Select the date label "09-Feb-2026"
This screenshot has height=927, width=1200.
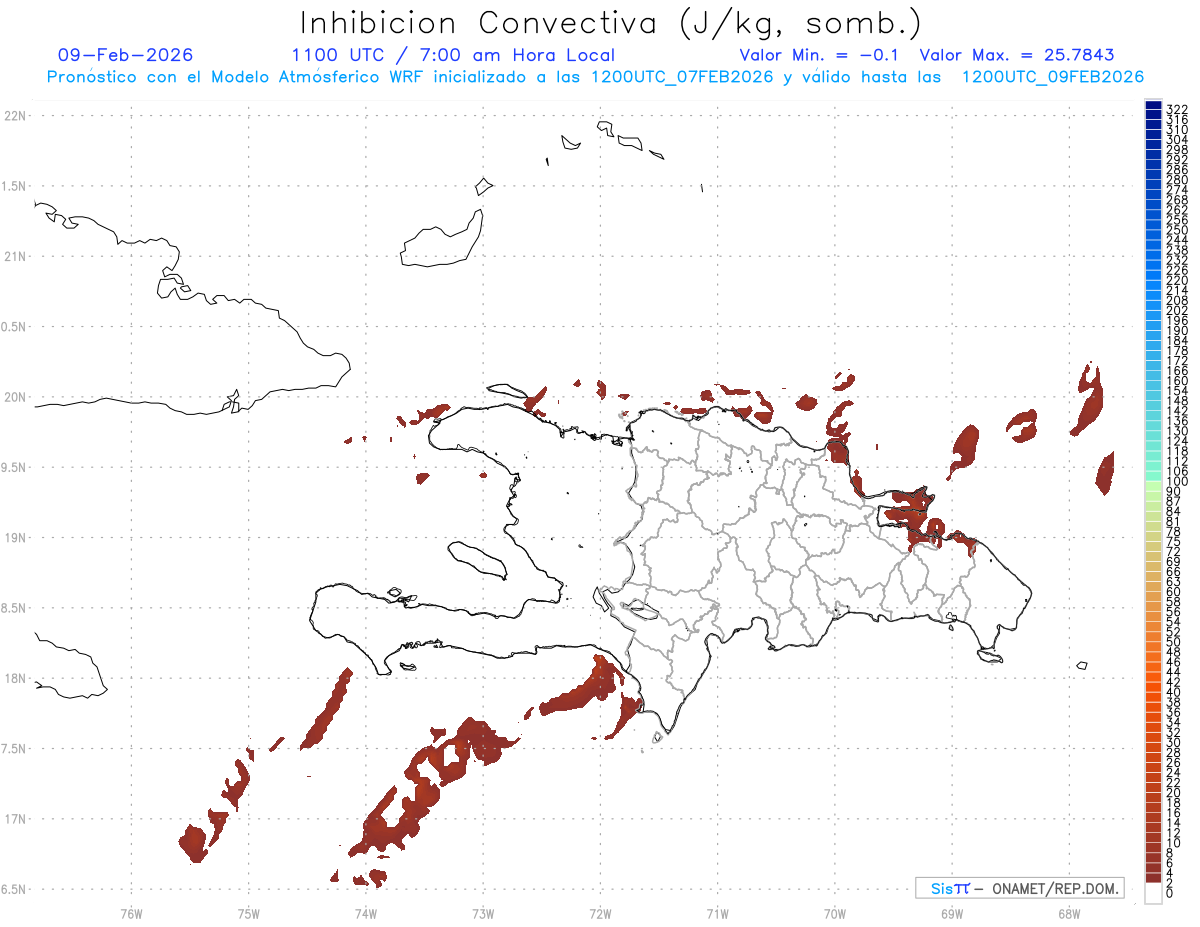point(126,55)
